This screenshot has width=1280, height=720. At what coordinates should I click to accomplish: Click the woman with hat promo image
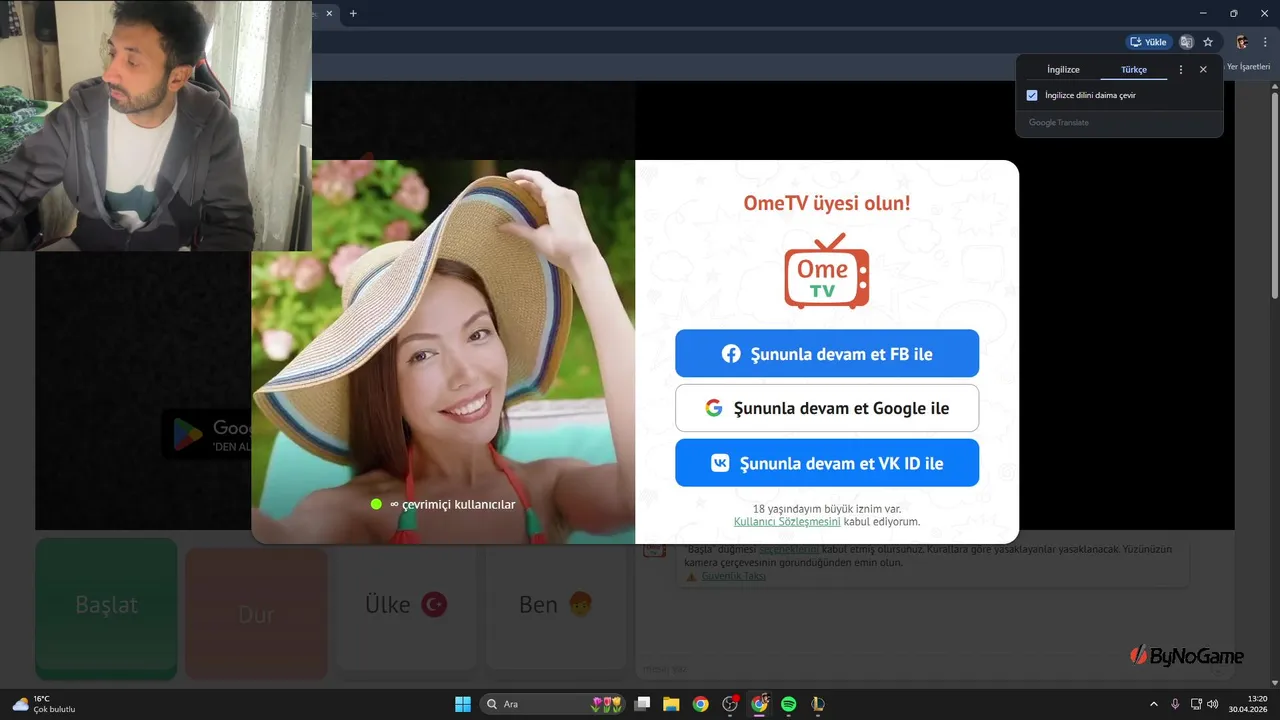tap(443, 352)
